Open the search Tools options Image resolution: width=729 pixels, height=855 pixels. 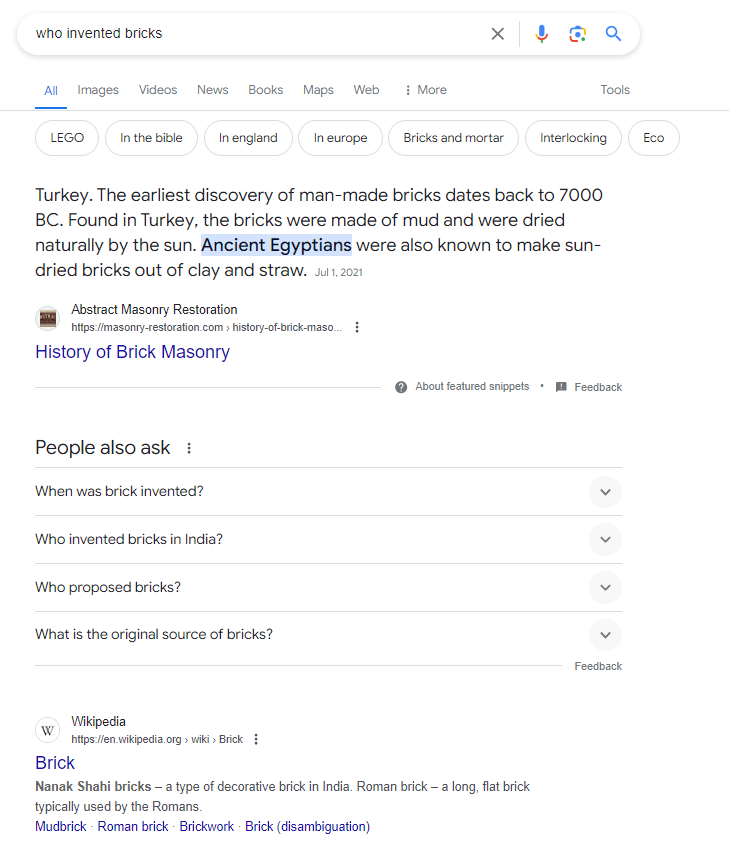[615, 90]
